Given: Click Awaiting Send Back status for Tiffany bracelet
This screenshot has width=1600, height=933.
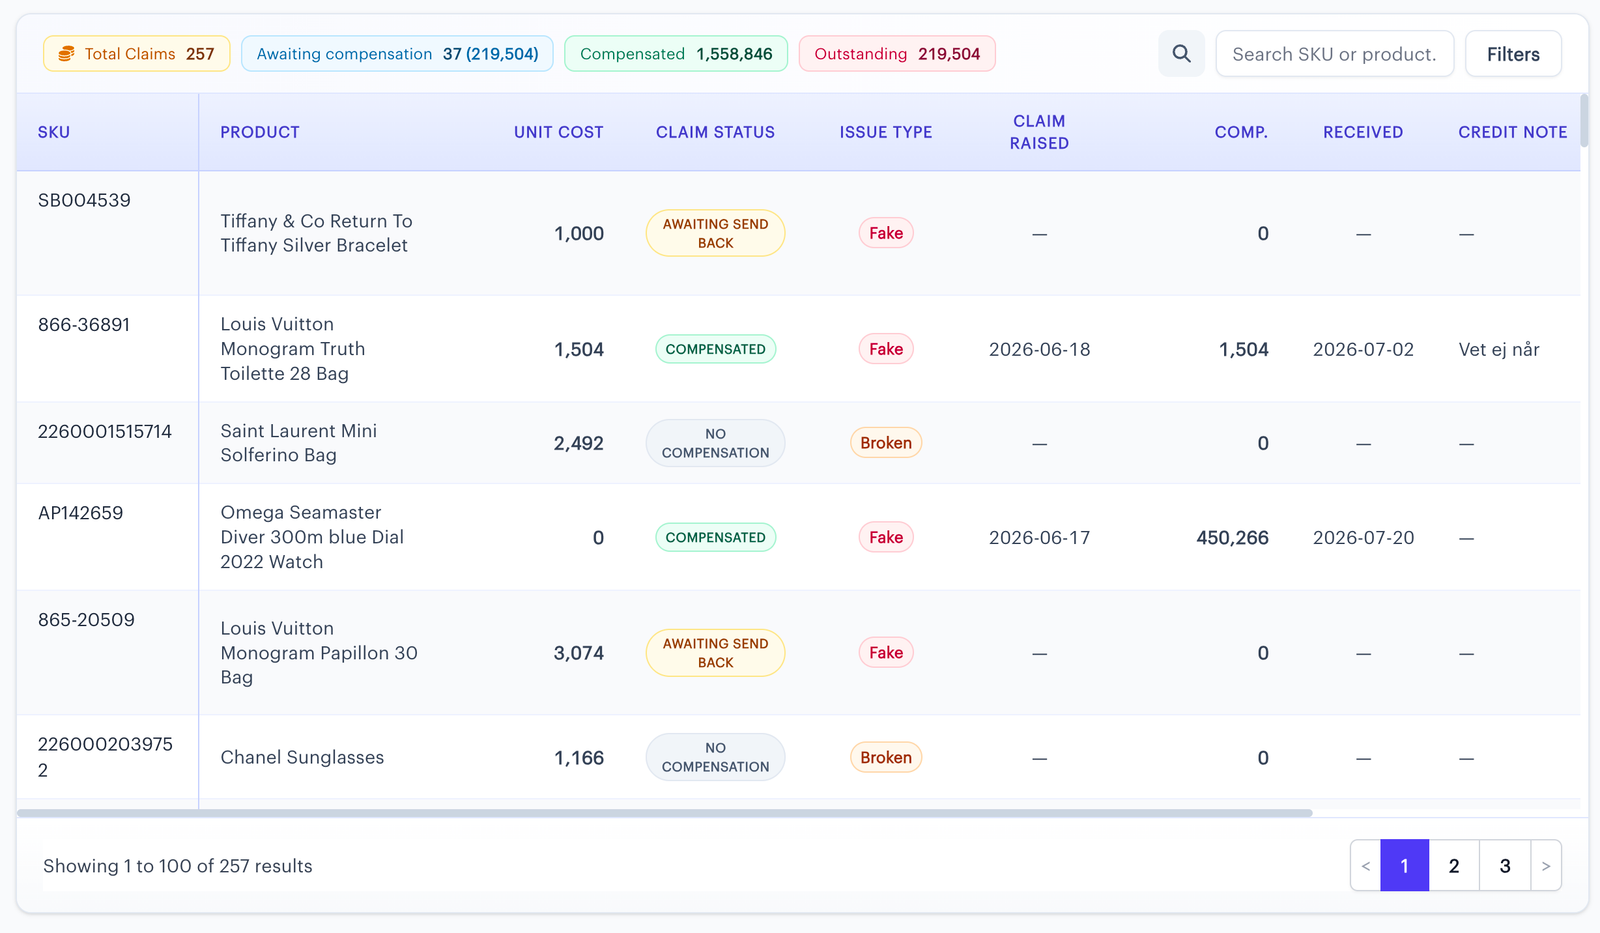Looking at the screenshot, I should [x=715, y=233].
